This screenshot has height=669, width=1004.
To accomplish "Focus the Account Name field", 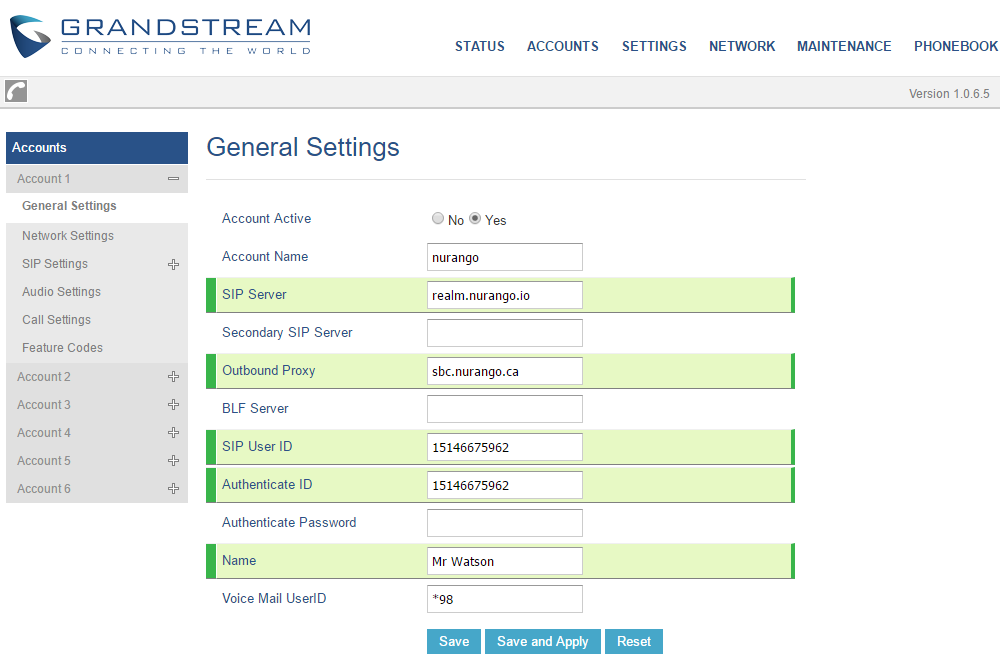I will (x=505, y=257).
